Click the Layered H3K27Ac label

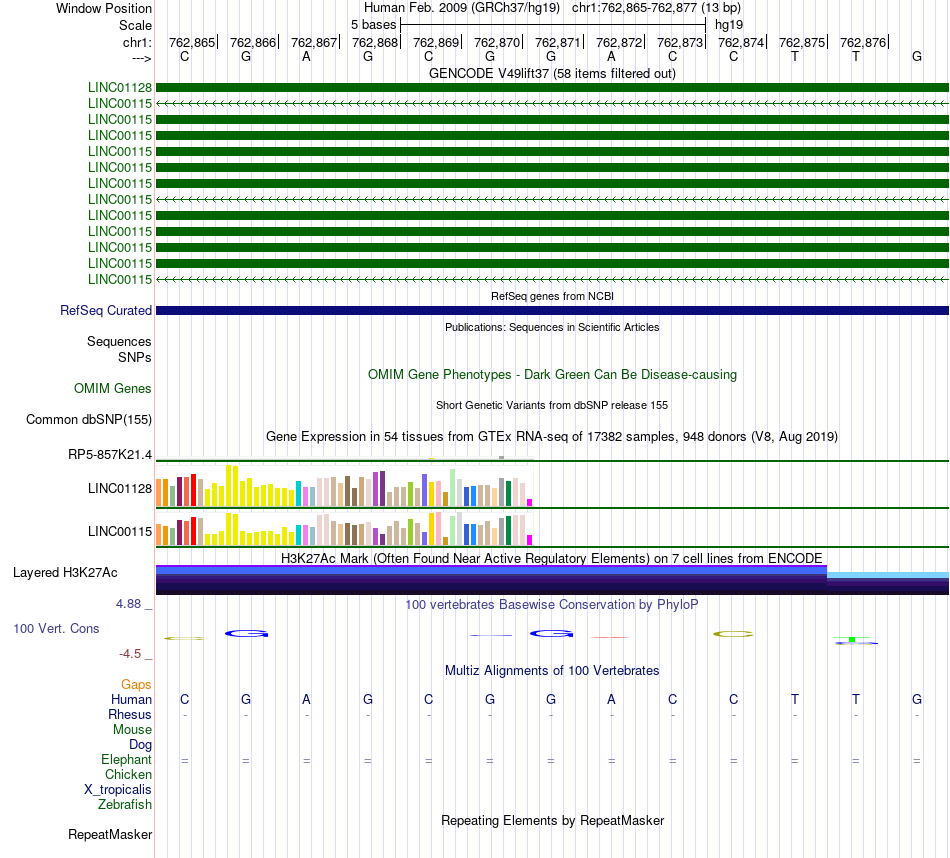[x=65, y=573]
